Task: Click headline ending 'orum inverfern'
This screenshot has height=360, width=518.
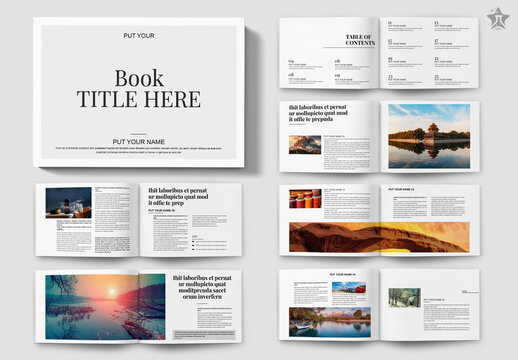Action: tap(202, 287)
